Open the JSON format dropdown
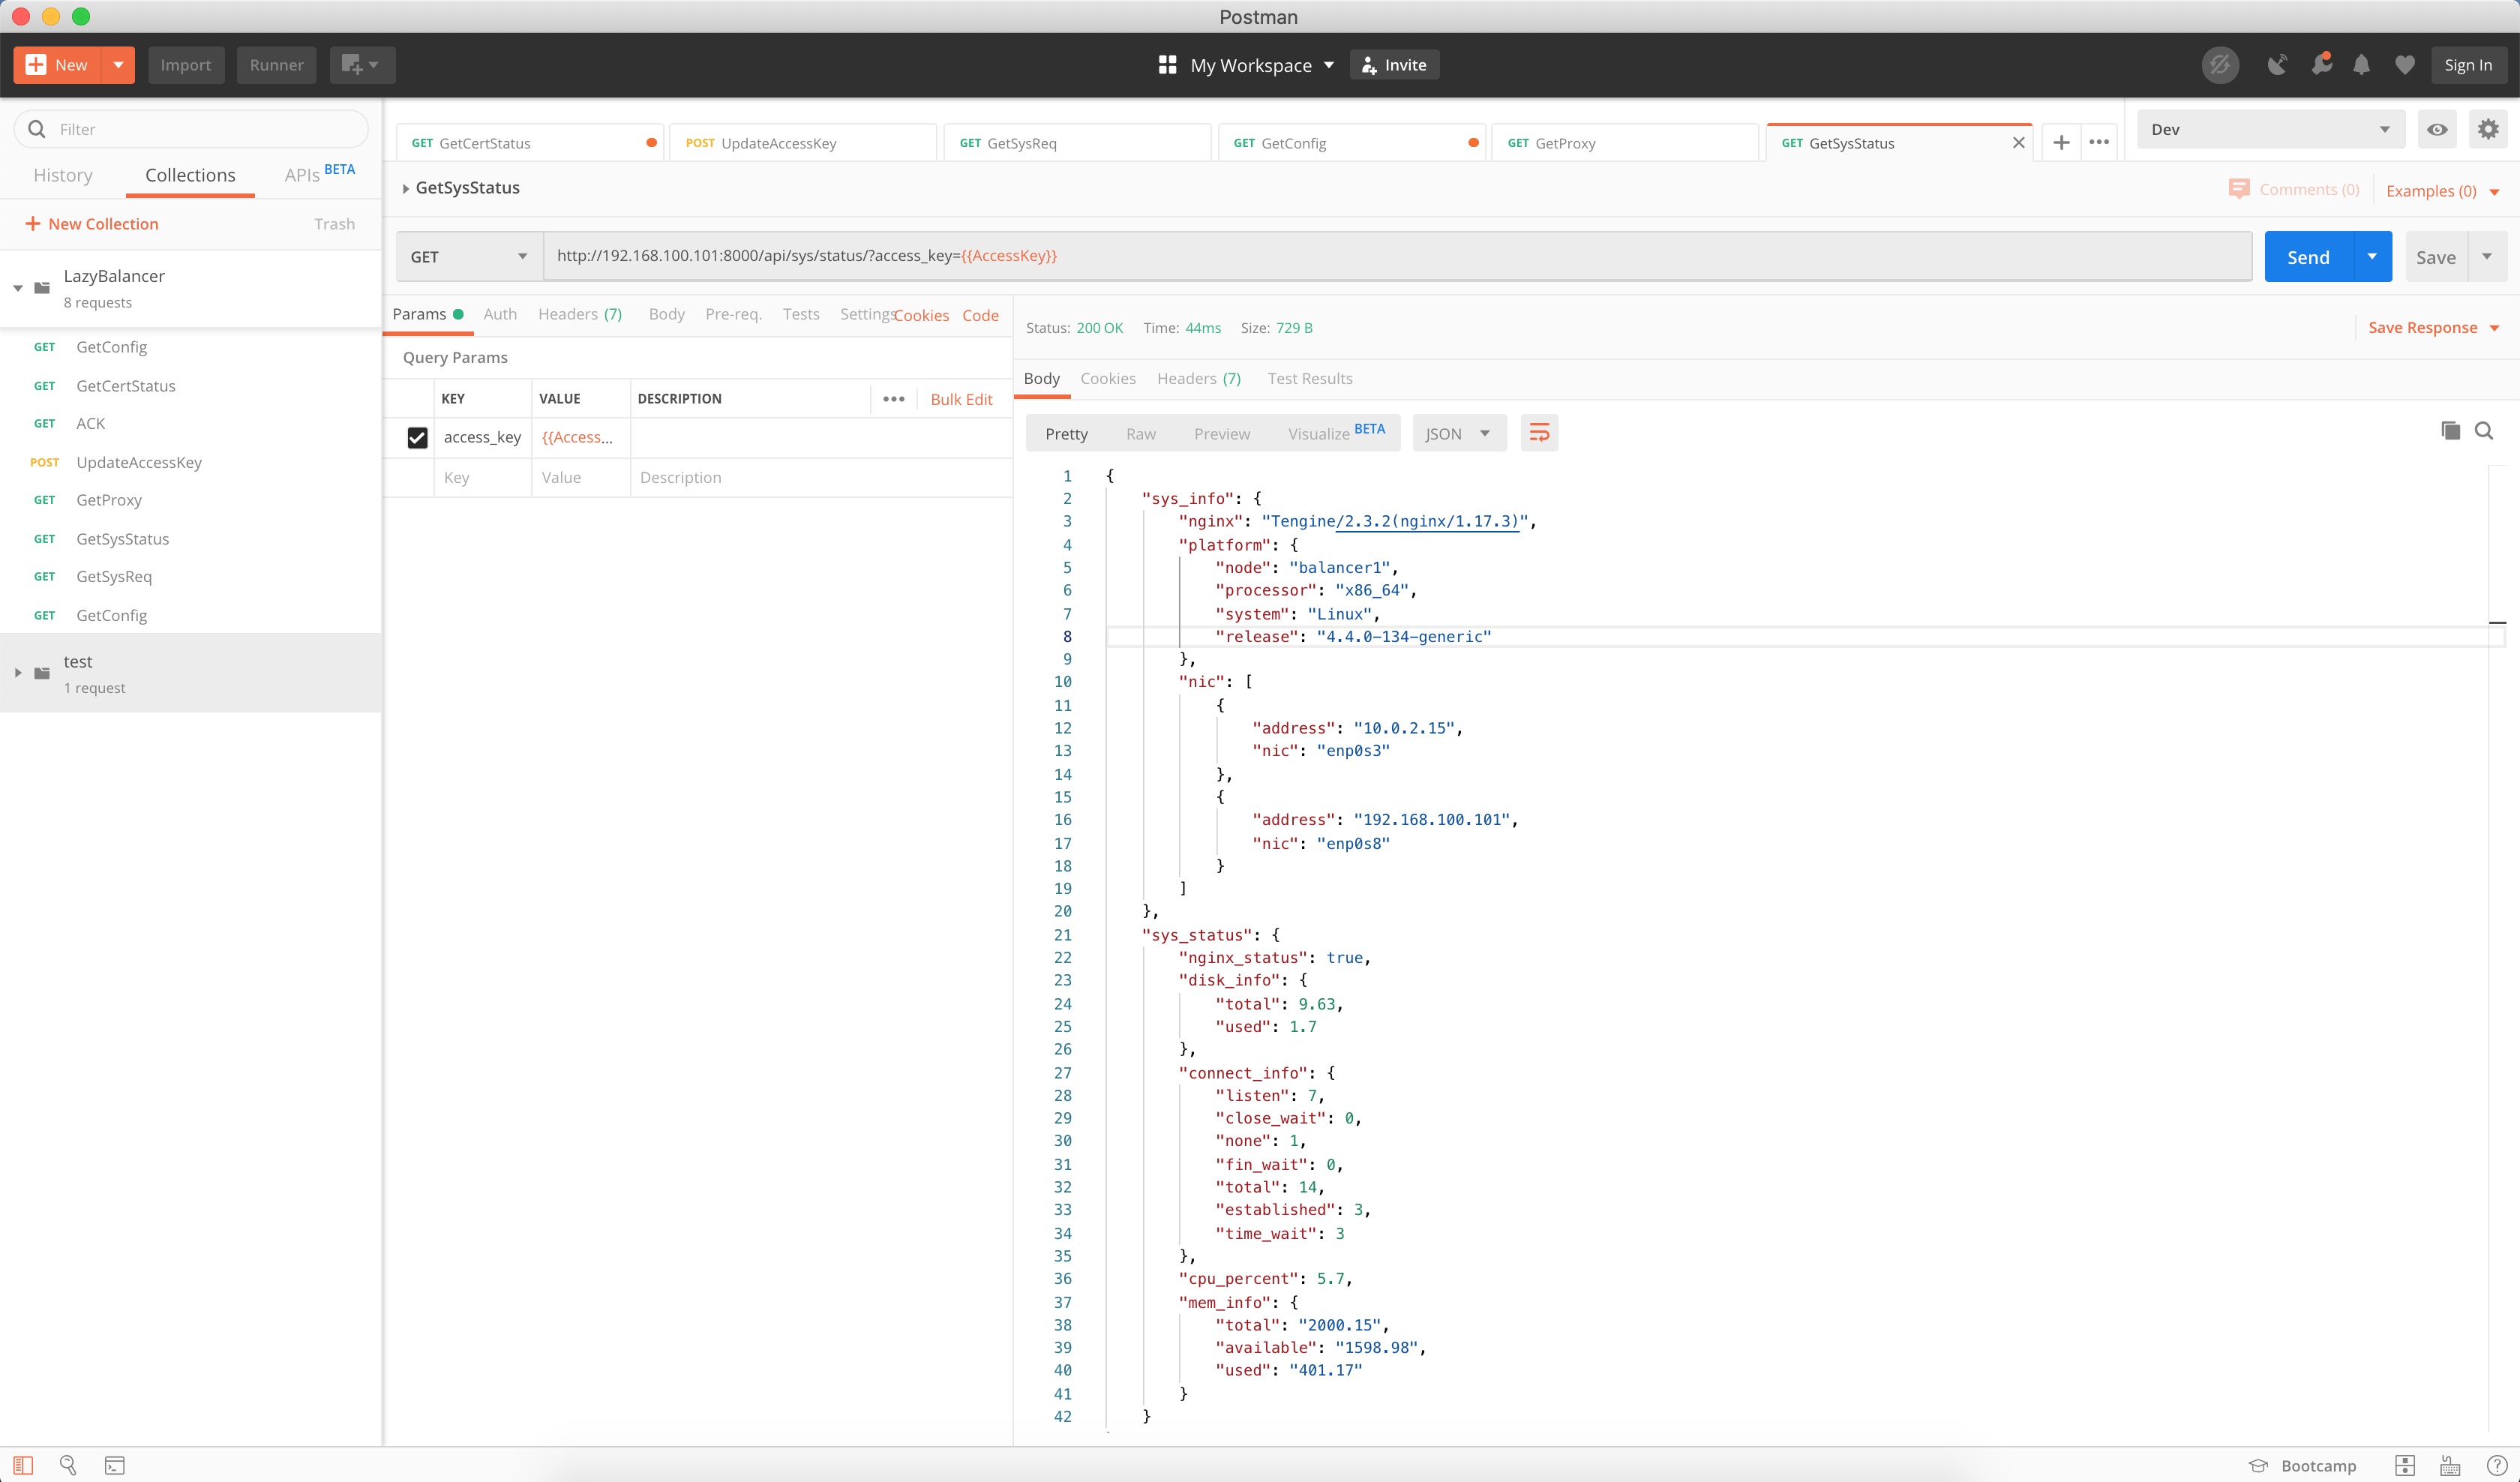Screen dimensions: 2520x1482 click(1458, 434)
